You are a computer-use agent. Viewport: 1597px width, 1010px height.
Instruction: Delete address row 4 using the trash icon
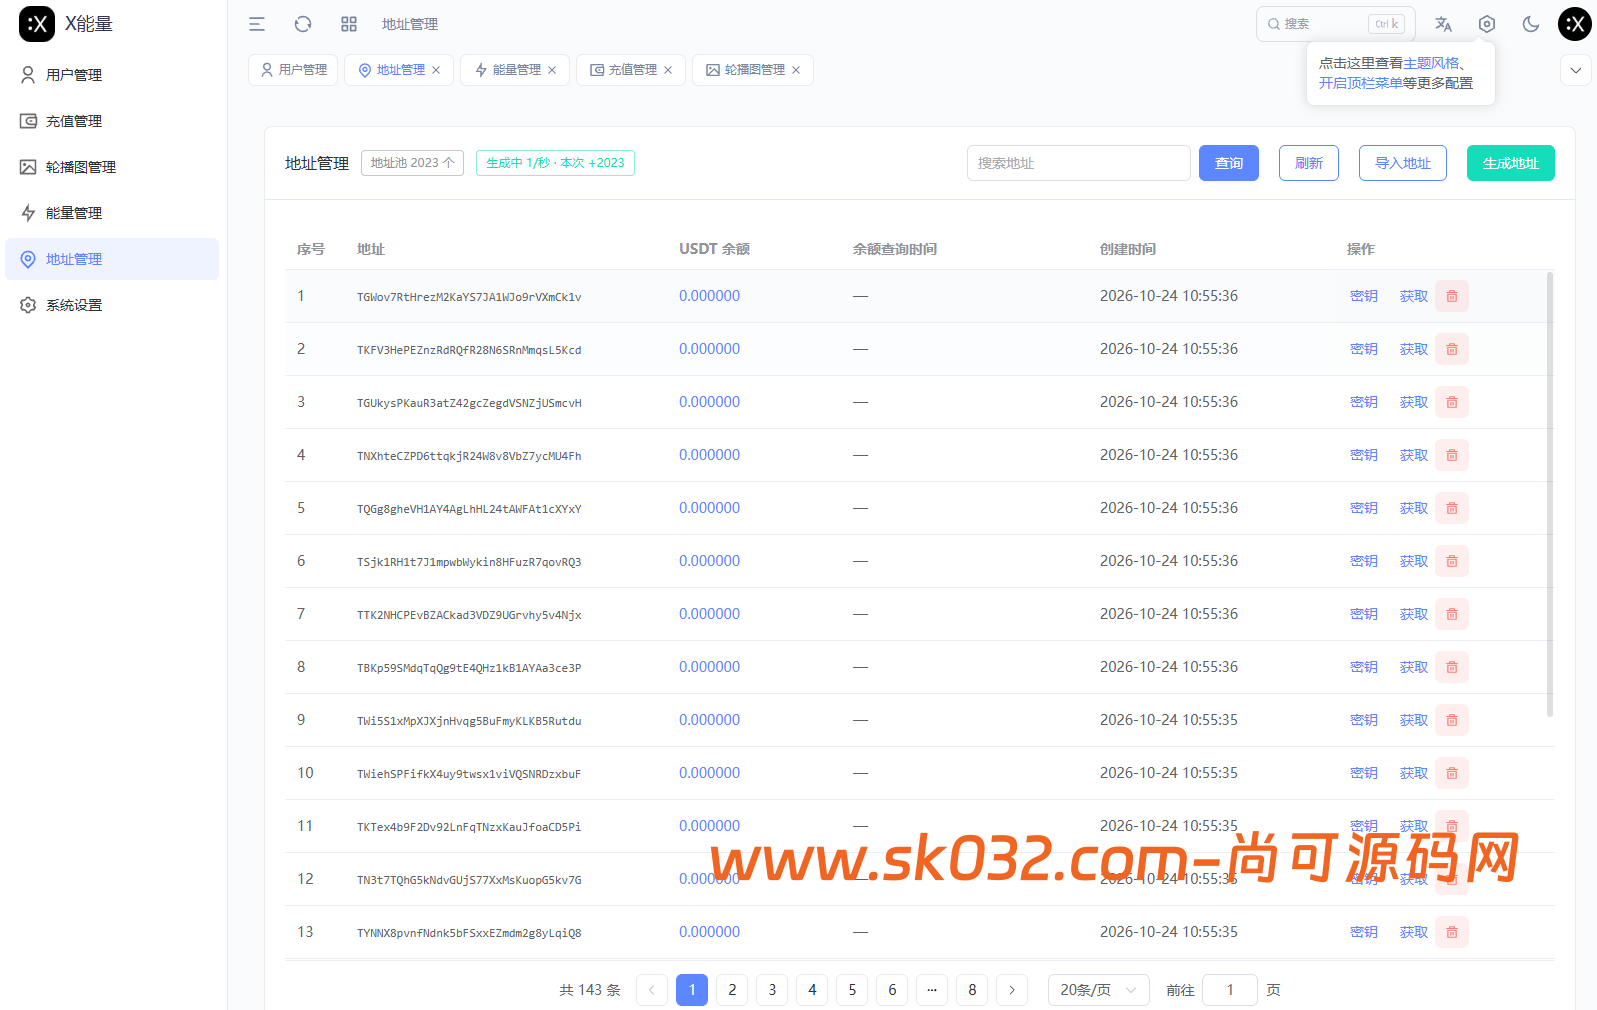click(1452, 455)
